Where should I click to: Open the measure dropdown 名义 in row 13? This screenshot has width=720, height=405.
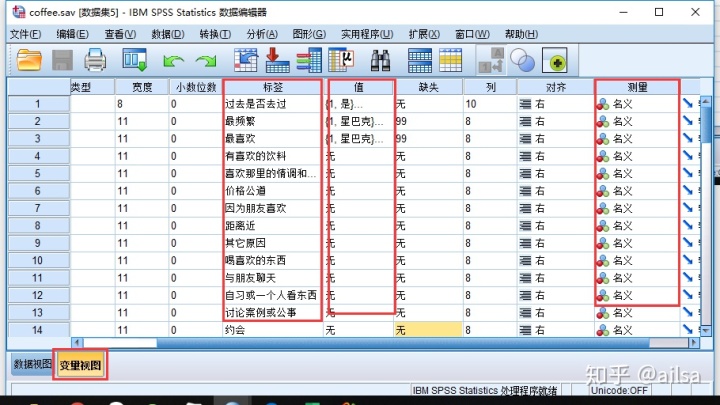pyautogui.click(x=637, y=313)
